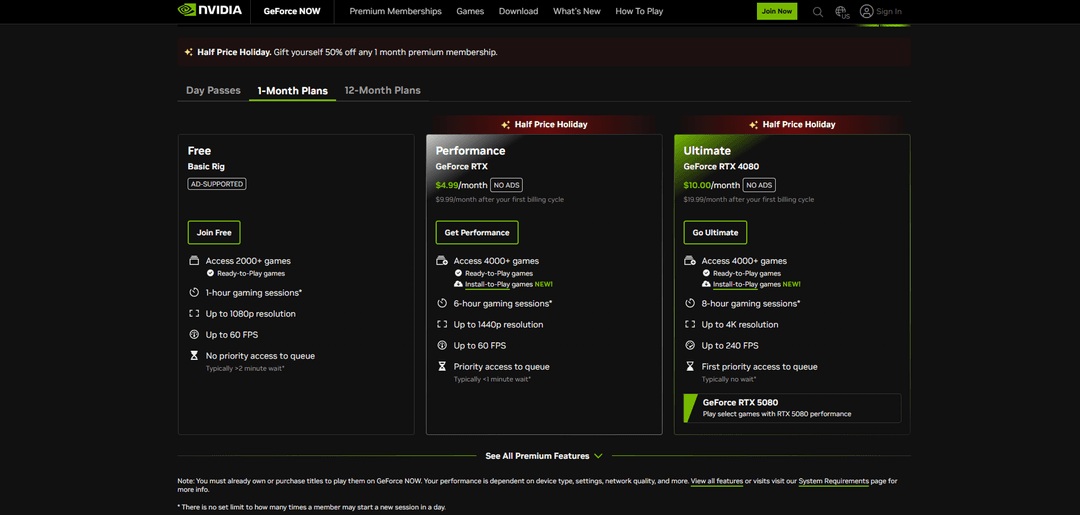This screenshot has width=1080, height=515.
Task: Click the green Join Now button
Action: [x=777, y=12]
